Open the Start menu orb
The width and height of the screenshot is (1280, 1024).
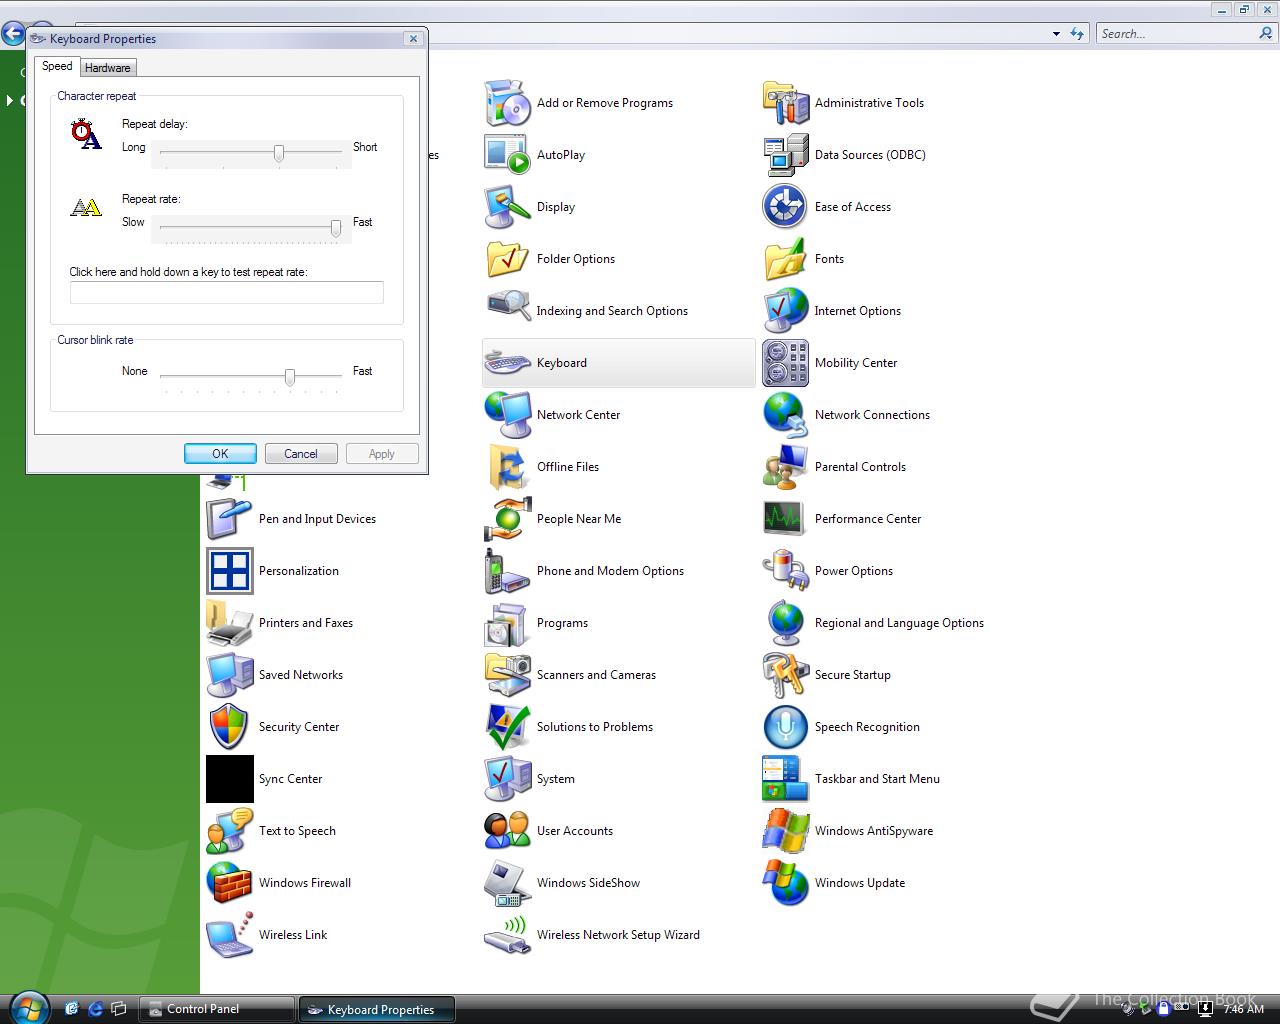[x=28, y=1007]
